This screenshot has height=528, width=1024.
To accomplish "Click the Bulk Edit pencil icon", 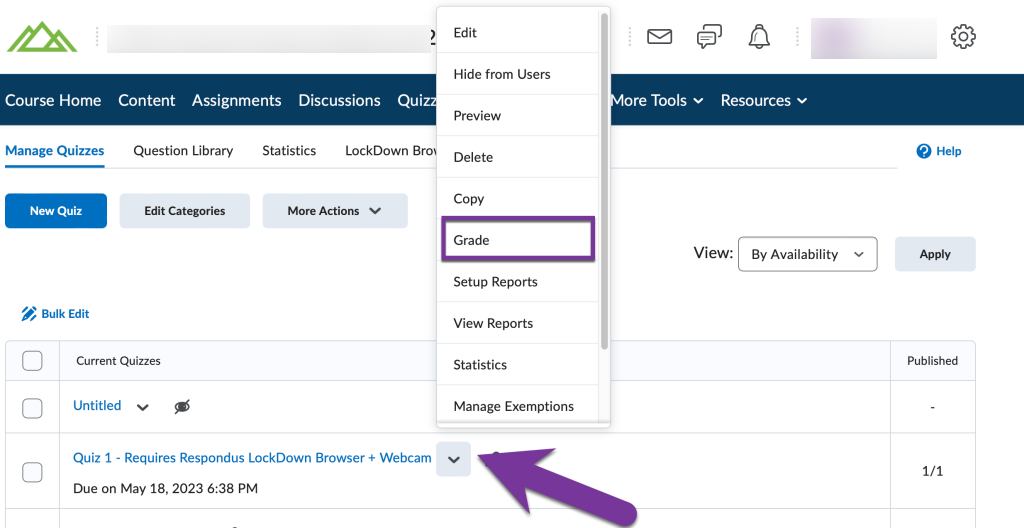I will point(29,314).
